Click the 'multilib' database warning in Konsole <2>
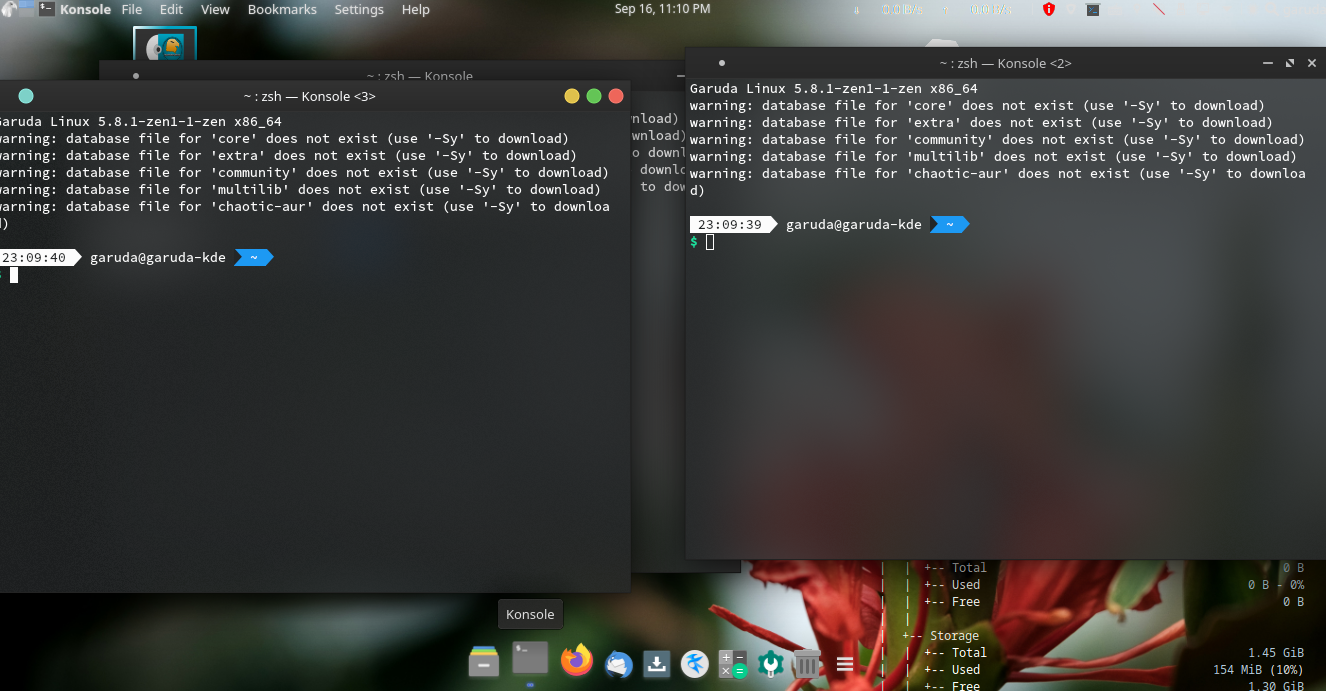Image resolution: width=1326 pixels, height=691 pixels. coord(993,157)
